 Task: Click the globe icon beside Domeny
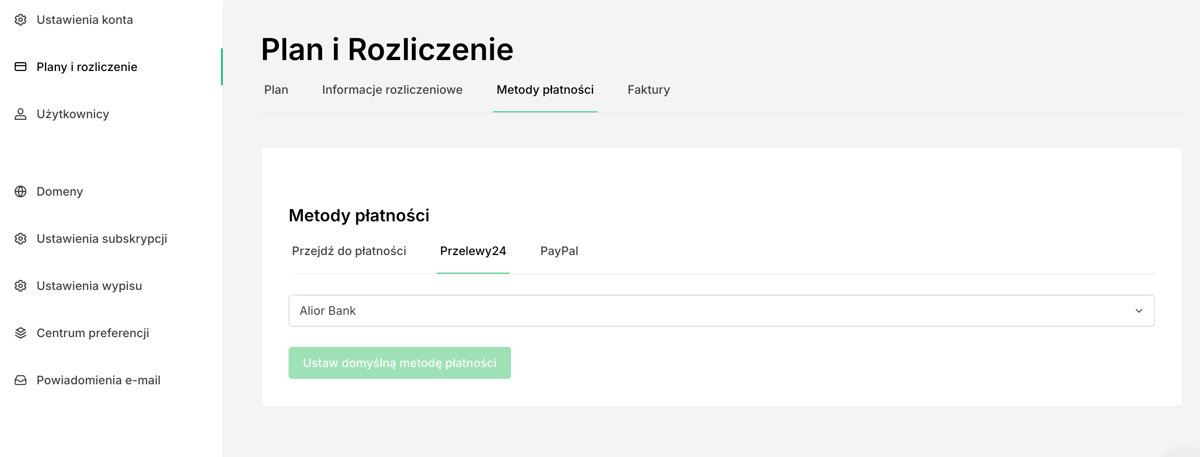20,191
